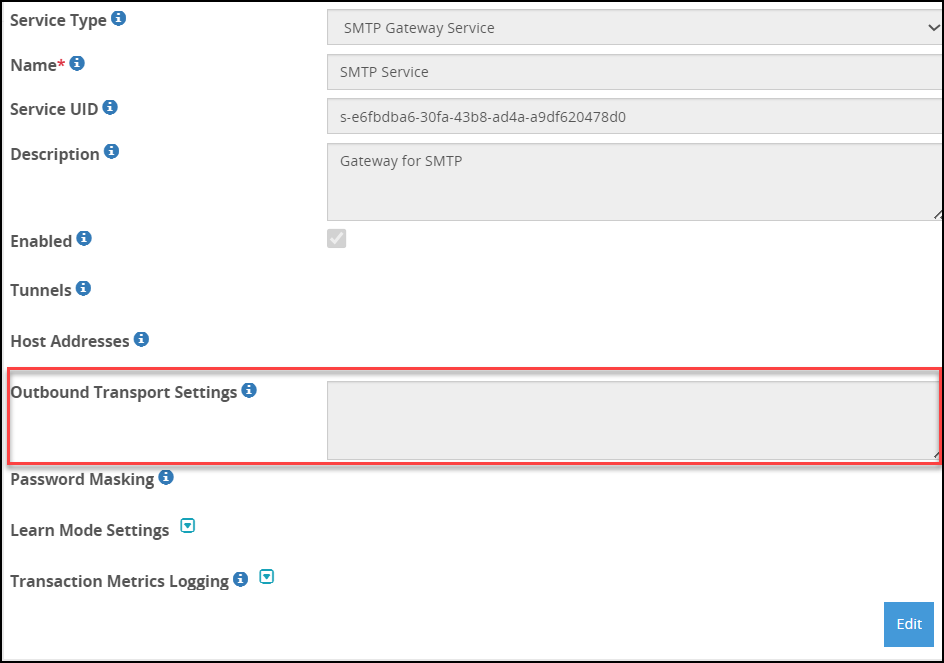This screenshot has height=663, width=944.
Task: Click the Outbound Transport Settings info icon
Action: pos(249,390)
